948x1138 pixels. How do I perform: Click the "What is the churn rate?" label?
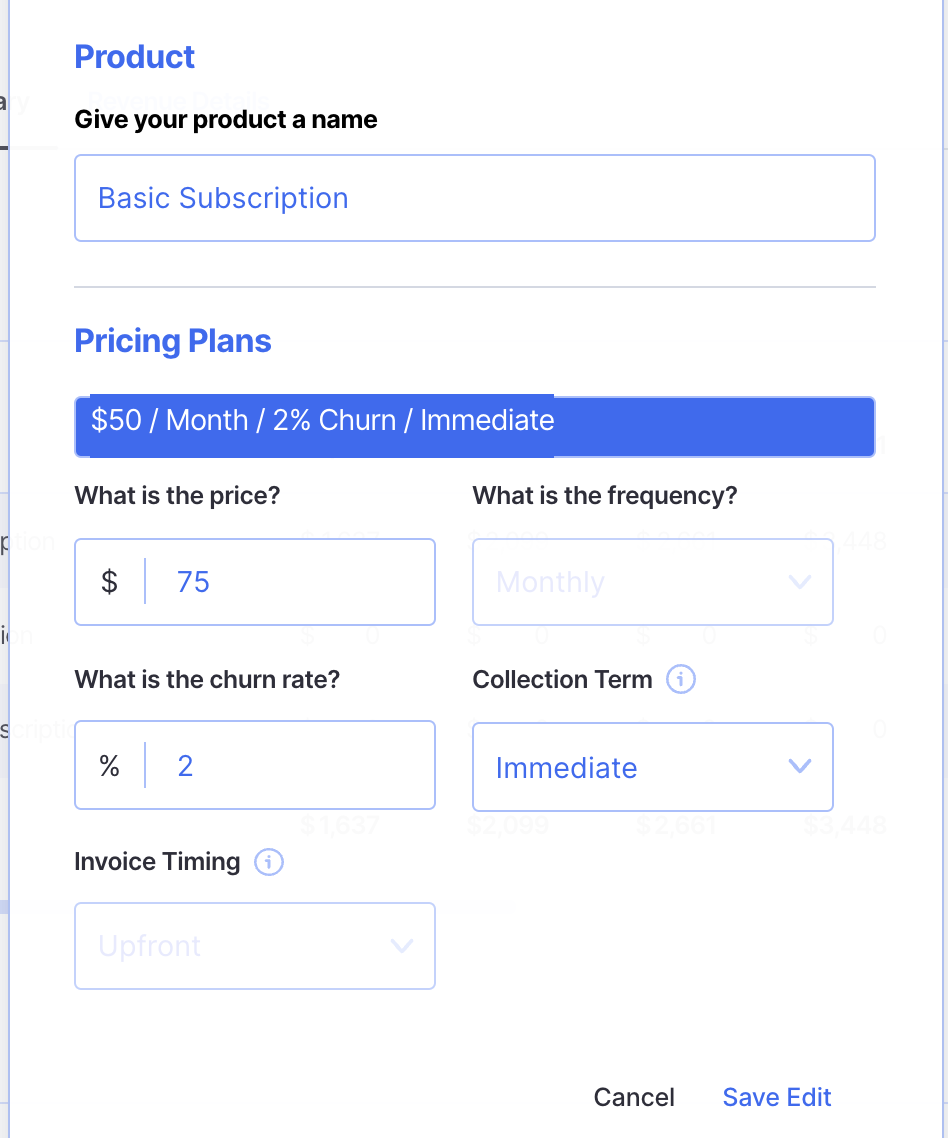click(x=207, y=680)
